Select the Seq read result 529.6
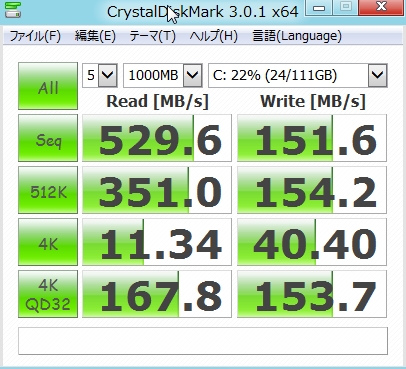 coord(157,138)
